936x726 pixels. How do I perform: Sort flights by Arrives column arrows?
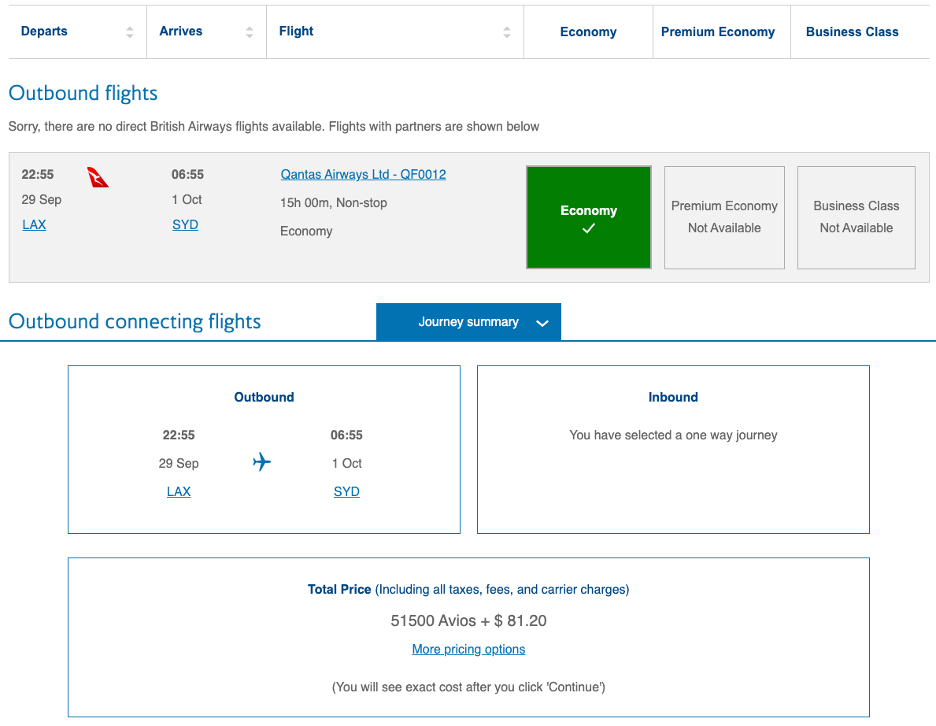tap(250, 32)
